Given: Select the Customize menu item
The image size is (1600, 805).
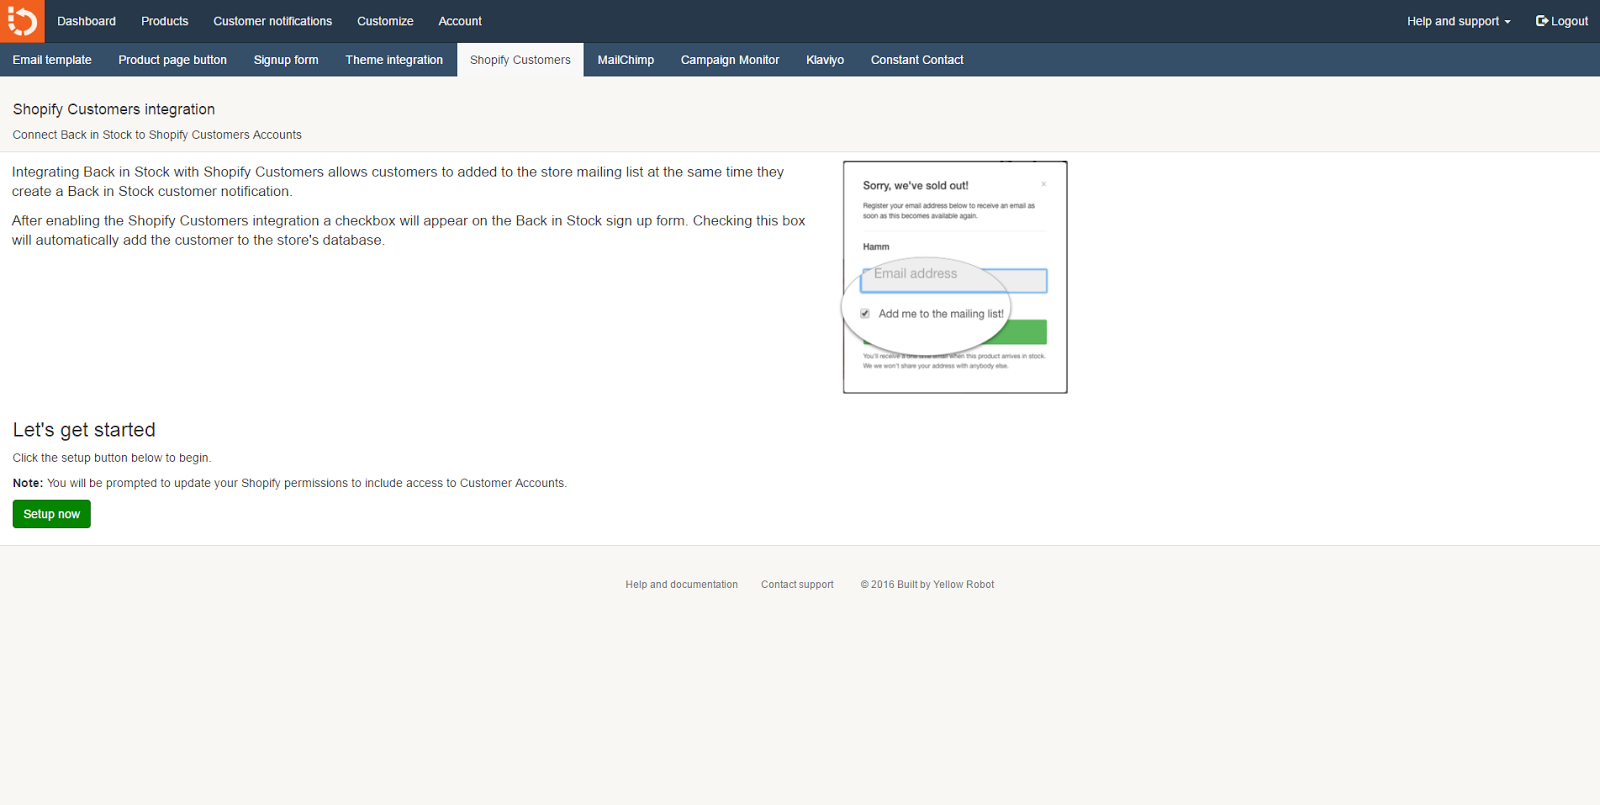Looking at the screenshot, I should coord(385,21).
